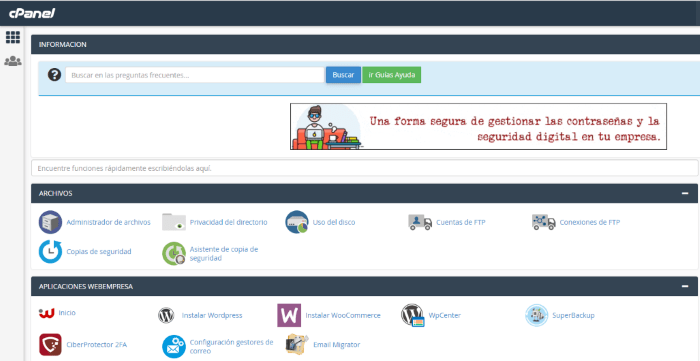Open Asistente de copia de seguridad link
This screenshot has height=361, width=700.
click(x=224, y=254)
